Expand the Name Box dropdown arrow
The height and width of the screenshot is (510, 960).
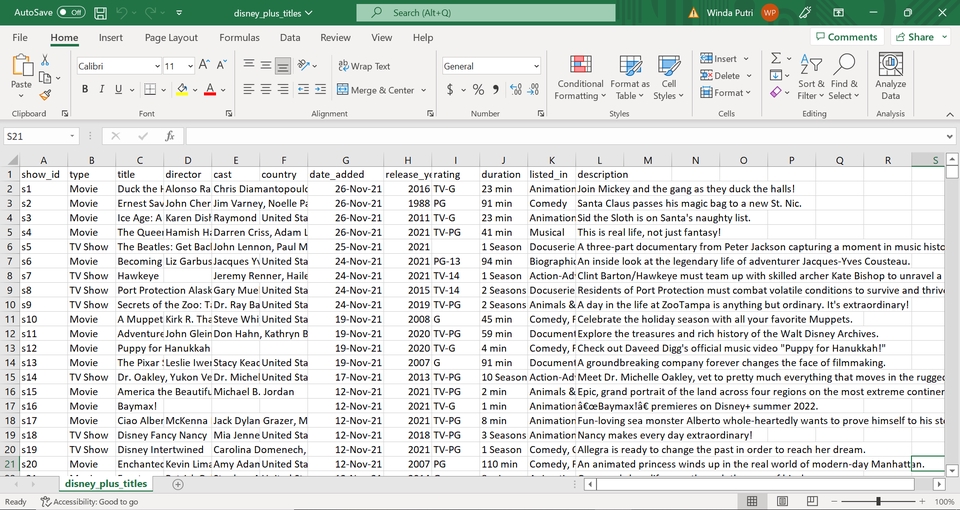pyautogui.click(x=72, y=136)
